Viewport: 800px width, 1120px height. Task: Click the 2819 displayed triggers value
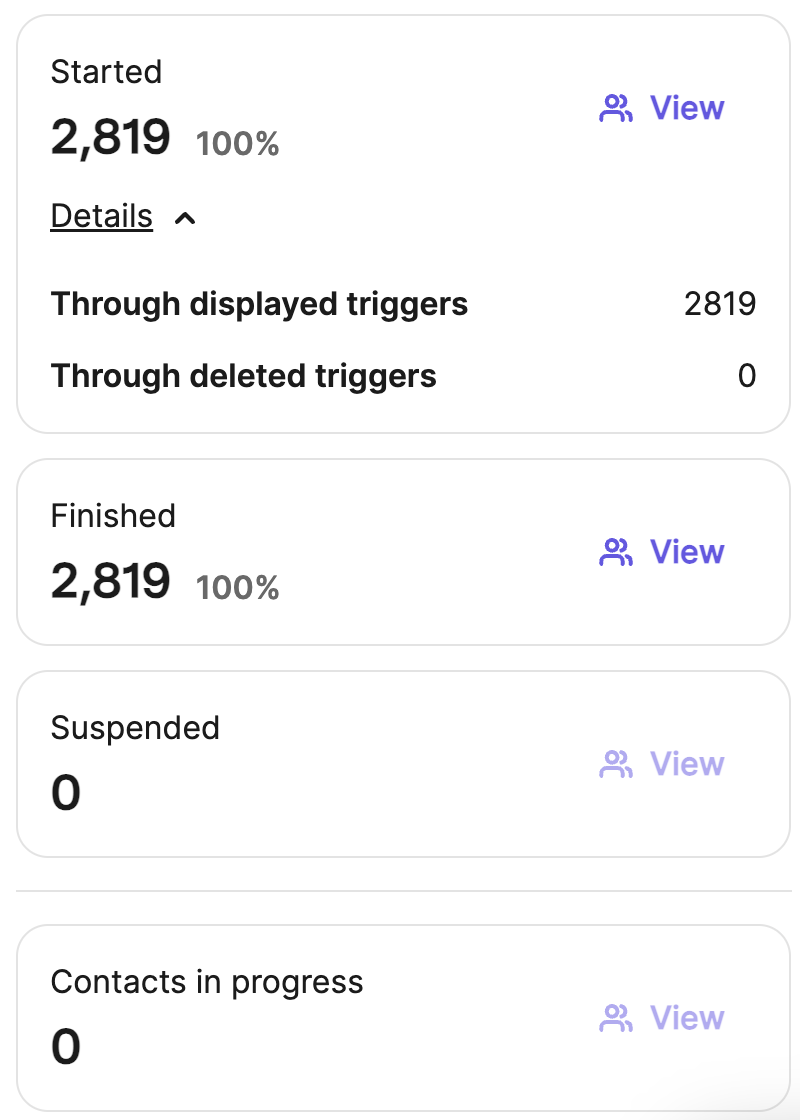720,304
